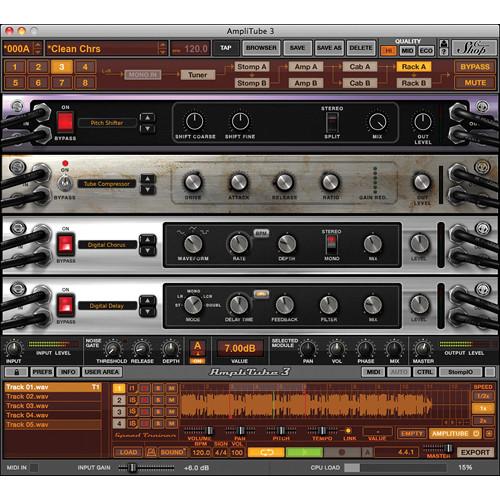Click the Digital Chorus Rate knob
Screen dimensions: 500x500
(239, 244)
